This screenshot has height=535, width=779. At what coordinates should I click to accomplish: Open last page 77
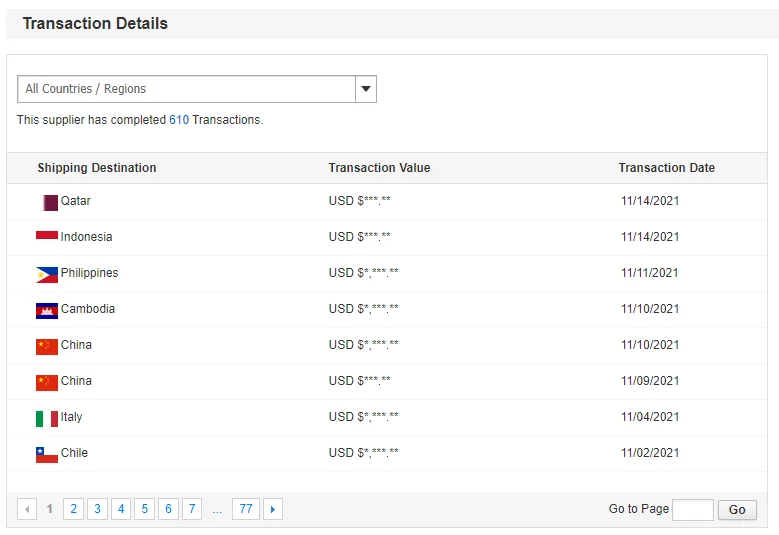click(x=245, y=510)
